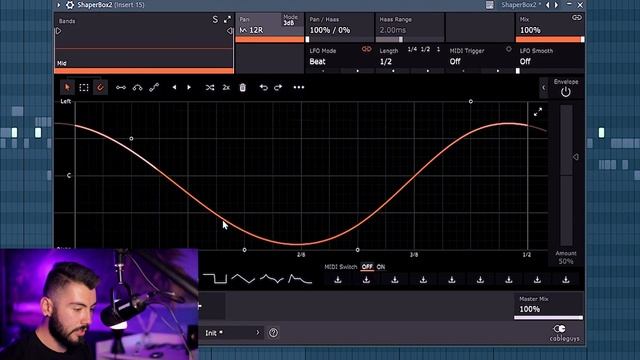Set length to 1/4 preset
This screenshot has height=360, width=640.
(x=412, y=49)
